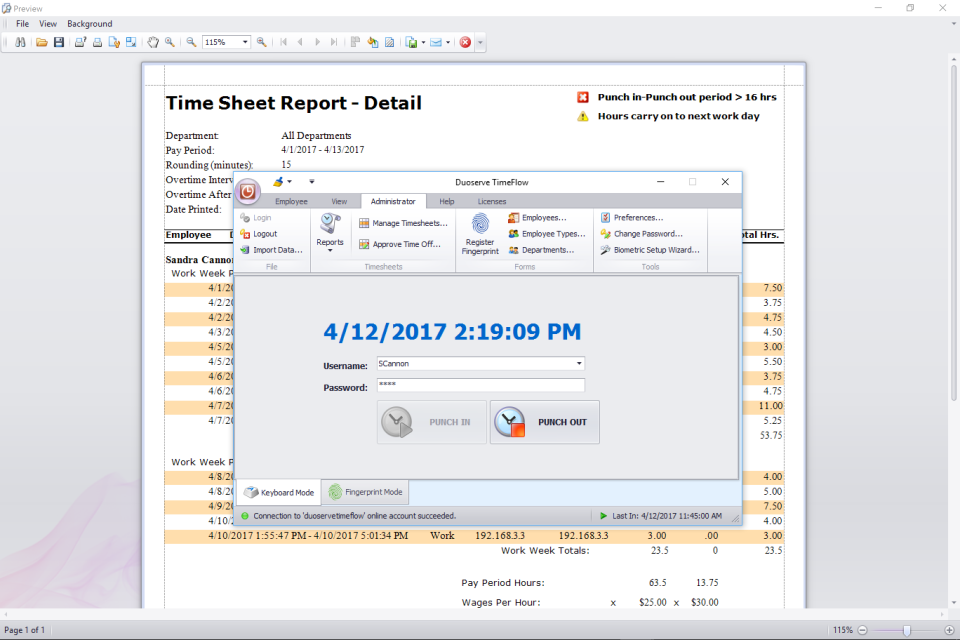Image resolution: width=960 pixels, height=640 pixels.
Task: Click the zoom minus button in status bar
Action: coord(862,630)
